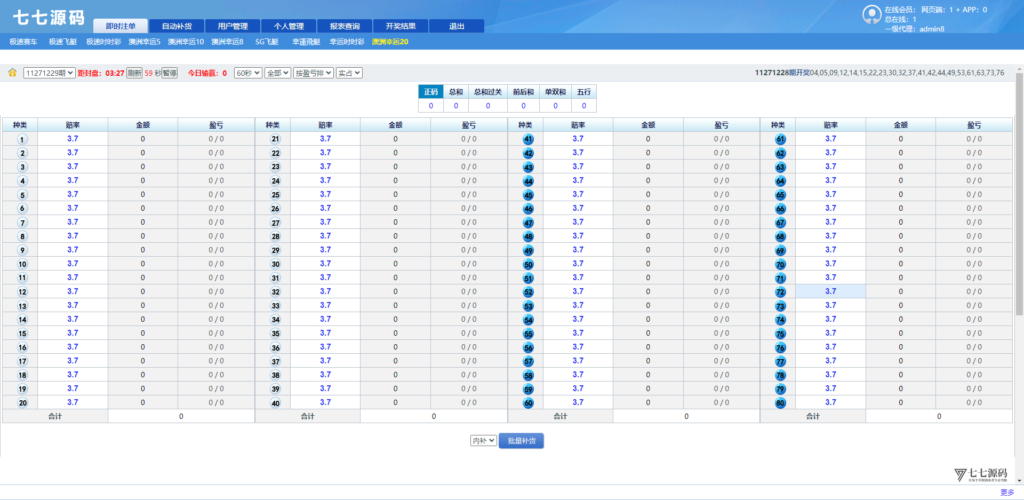This screenshot has width=1024, height=500.
Task: Open the 澳洲幸运10 game link
Action: point(185,42)
